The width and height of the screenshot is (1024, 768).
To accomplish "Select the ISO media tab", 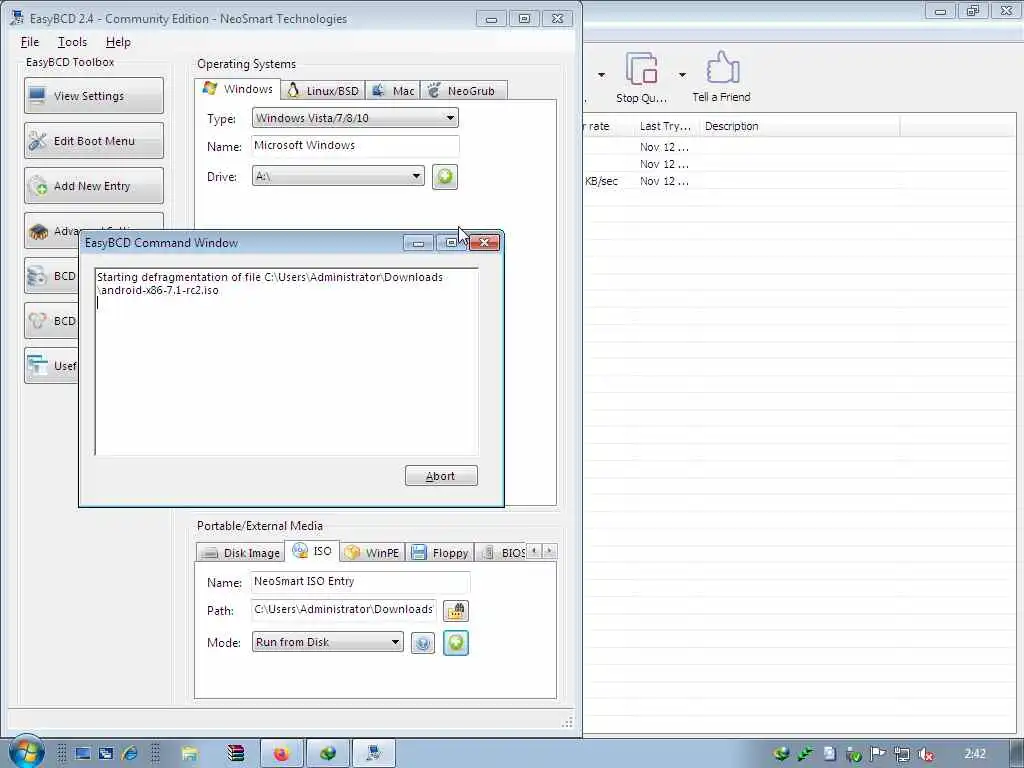I will (312, 551).
